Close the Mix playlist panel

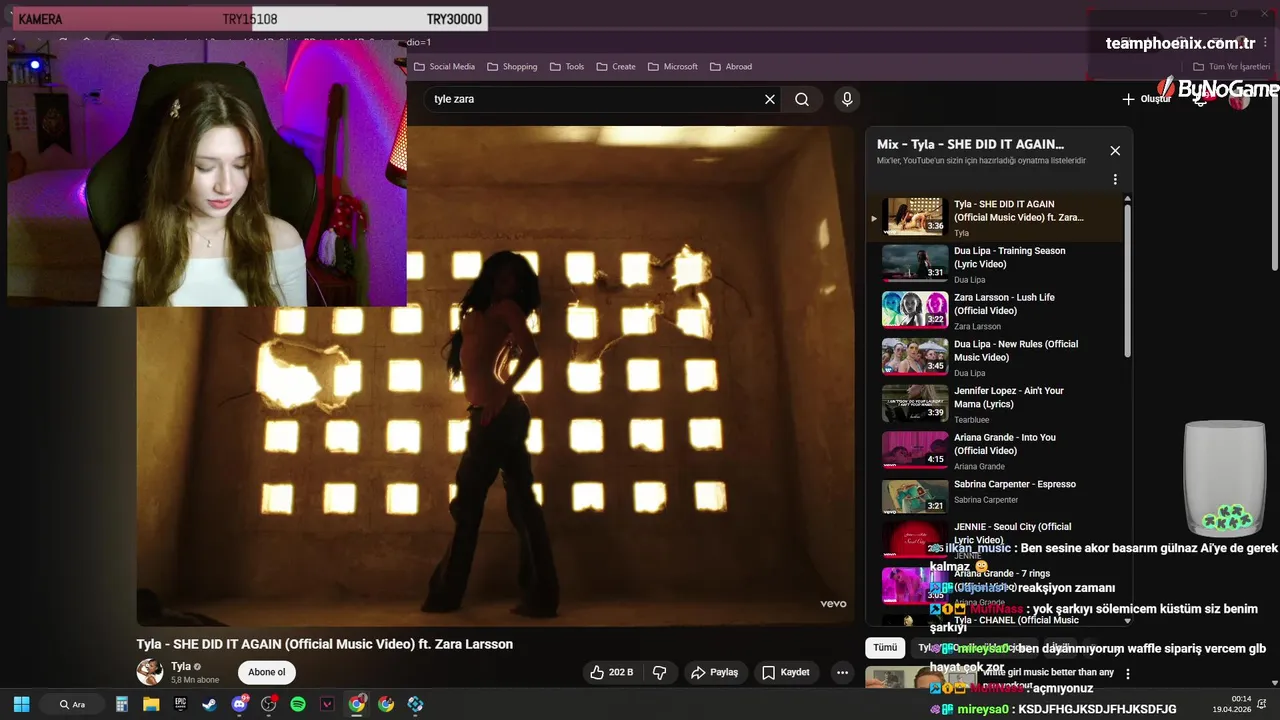pyautogui.click(x=1115, y=151)
